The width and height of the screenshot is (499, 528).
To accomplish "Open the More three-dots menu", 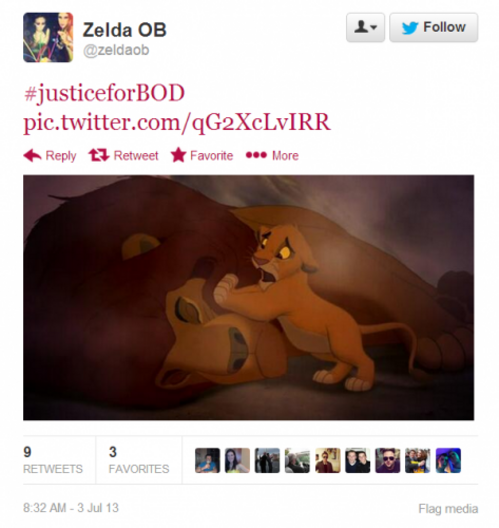I will click(x=256, y=155).
